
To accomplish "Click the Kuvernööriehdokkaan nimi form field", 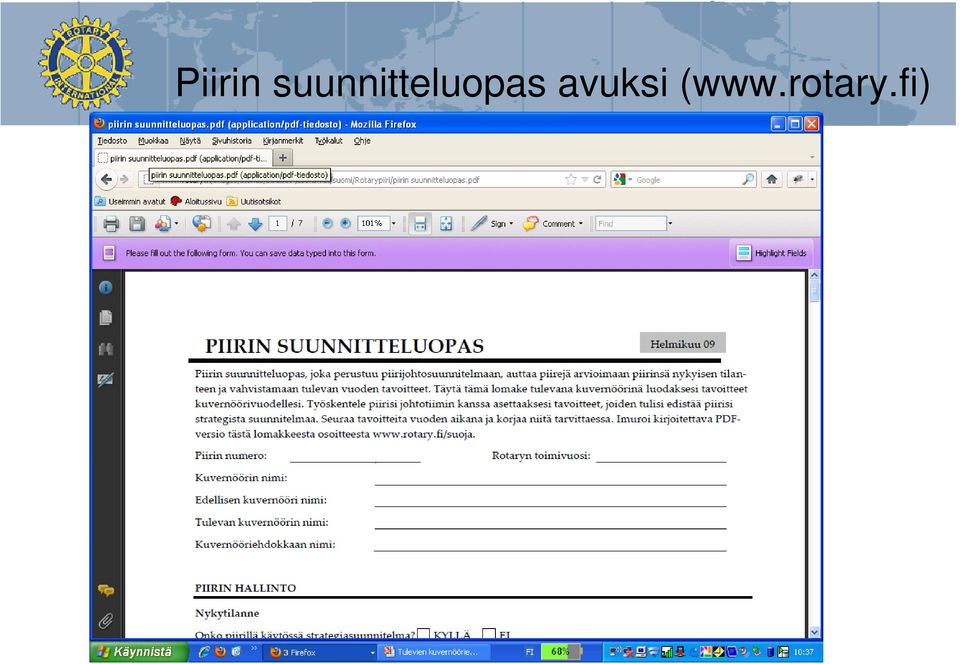I will click(550, 545).
